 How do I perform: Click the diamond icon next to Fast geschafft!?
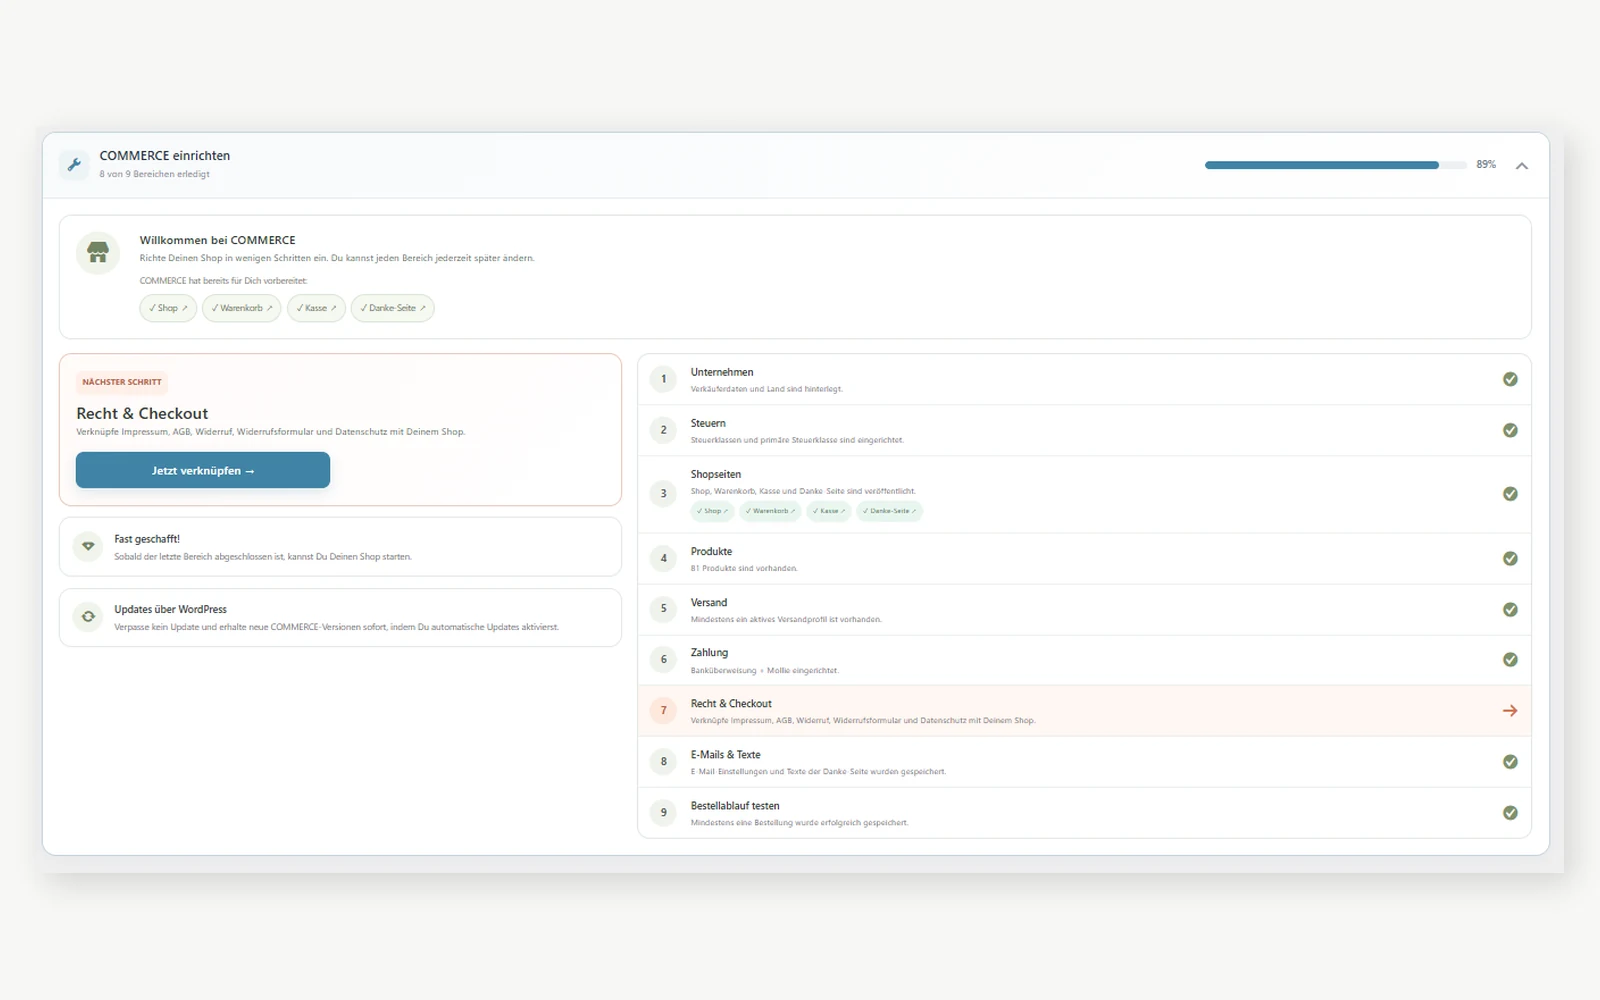click(88, 546)
